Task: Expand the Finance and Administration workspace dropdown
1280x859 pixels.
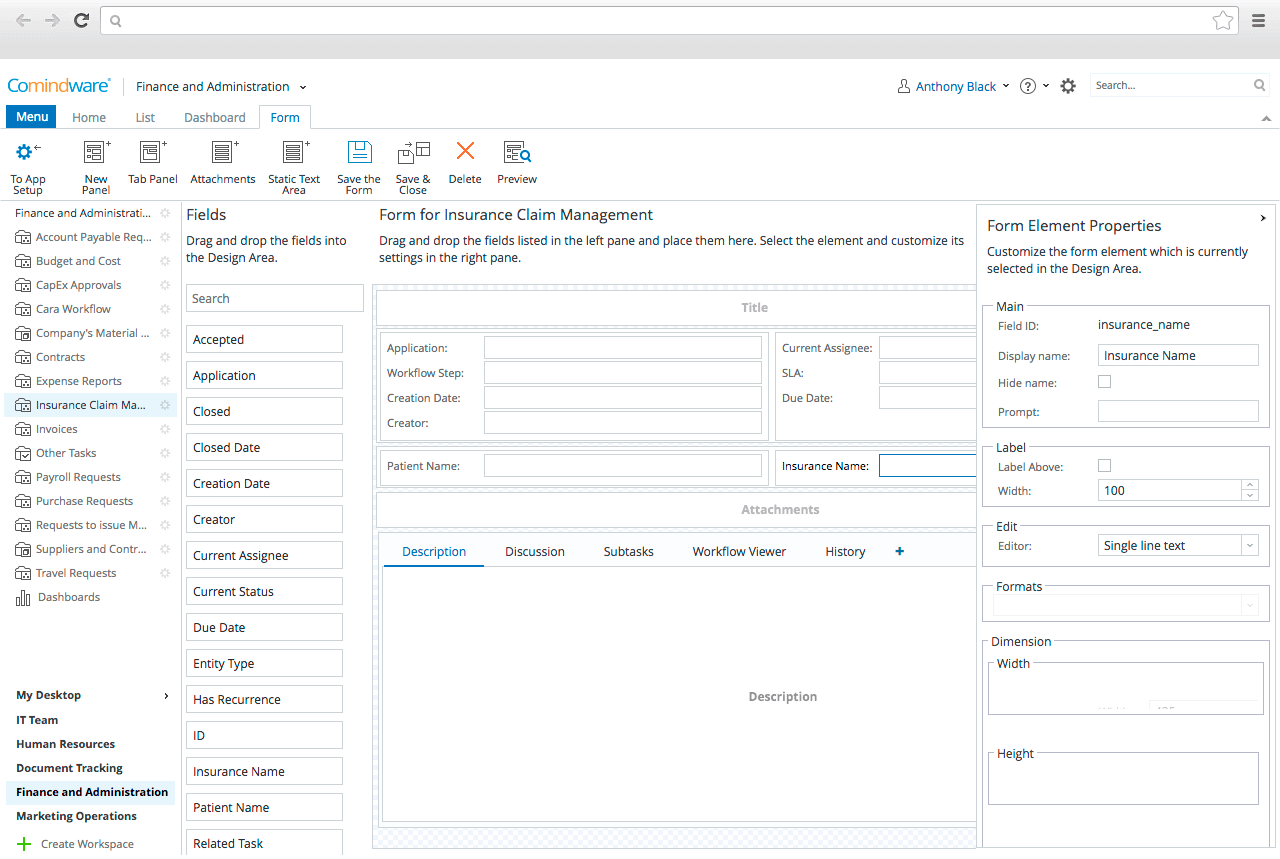Action: (302, 87)
